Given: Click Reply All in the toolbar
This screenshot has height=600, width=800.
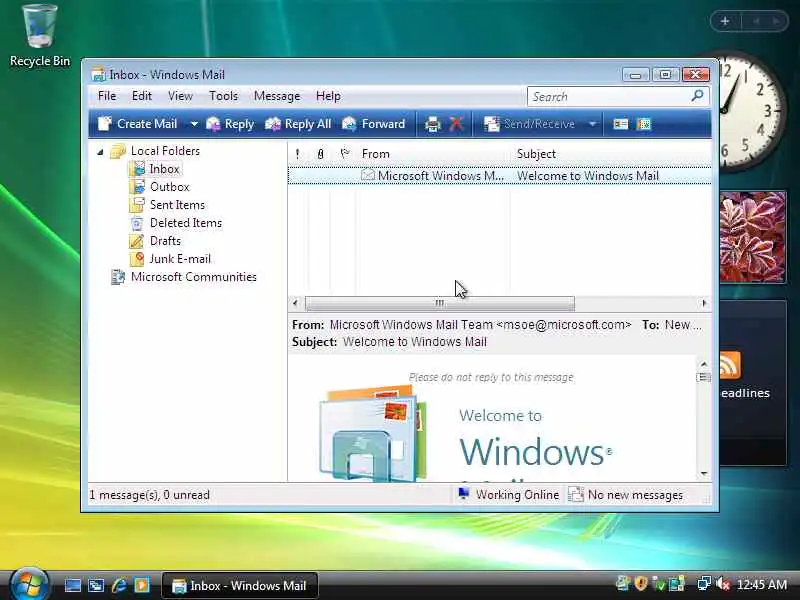Looking at the screenshot, I should [298, 124].
